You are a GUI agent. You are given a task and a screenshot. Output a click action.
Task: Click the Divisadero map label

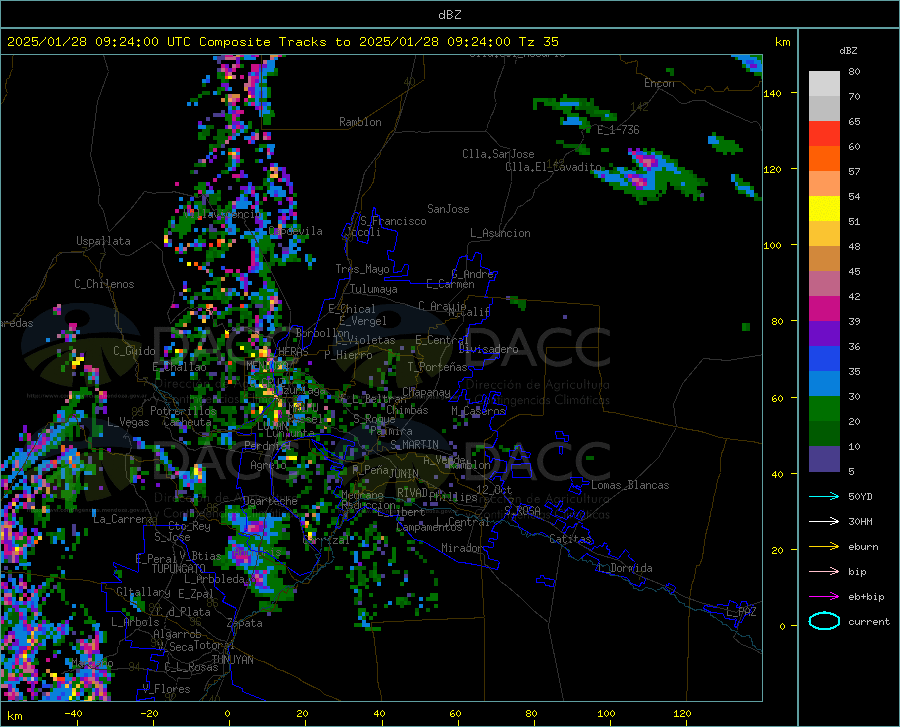pos(488,349)
